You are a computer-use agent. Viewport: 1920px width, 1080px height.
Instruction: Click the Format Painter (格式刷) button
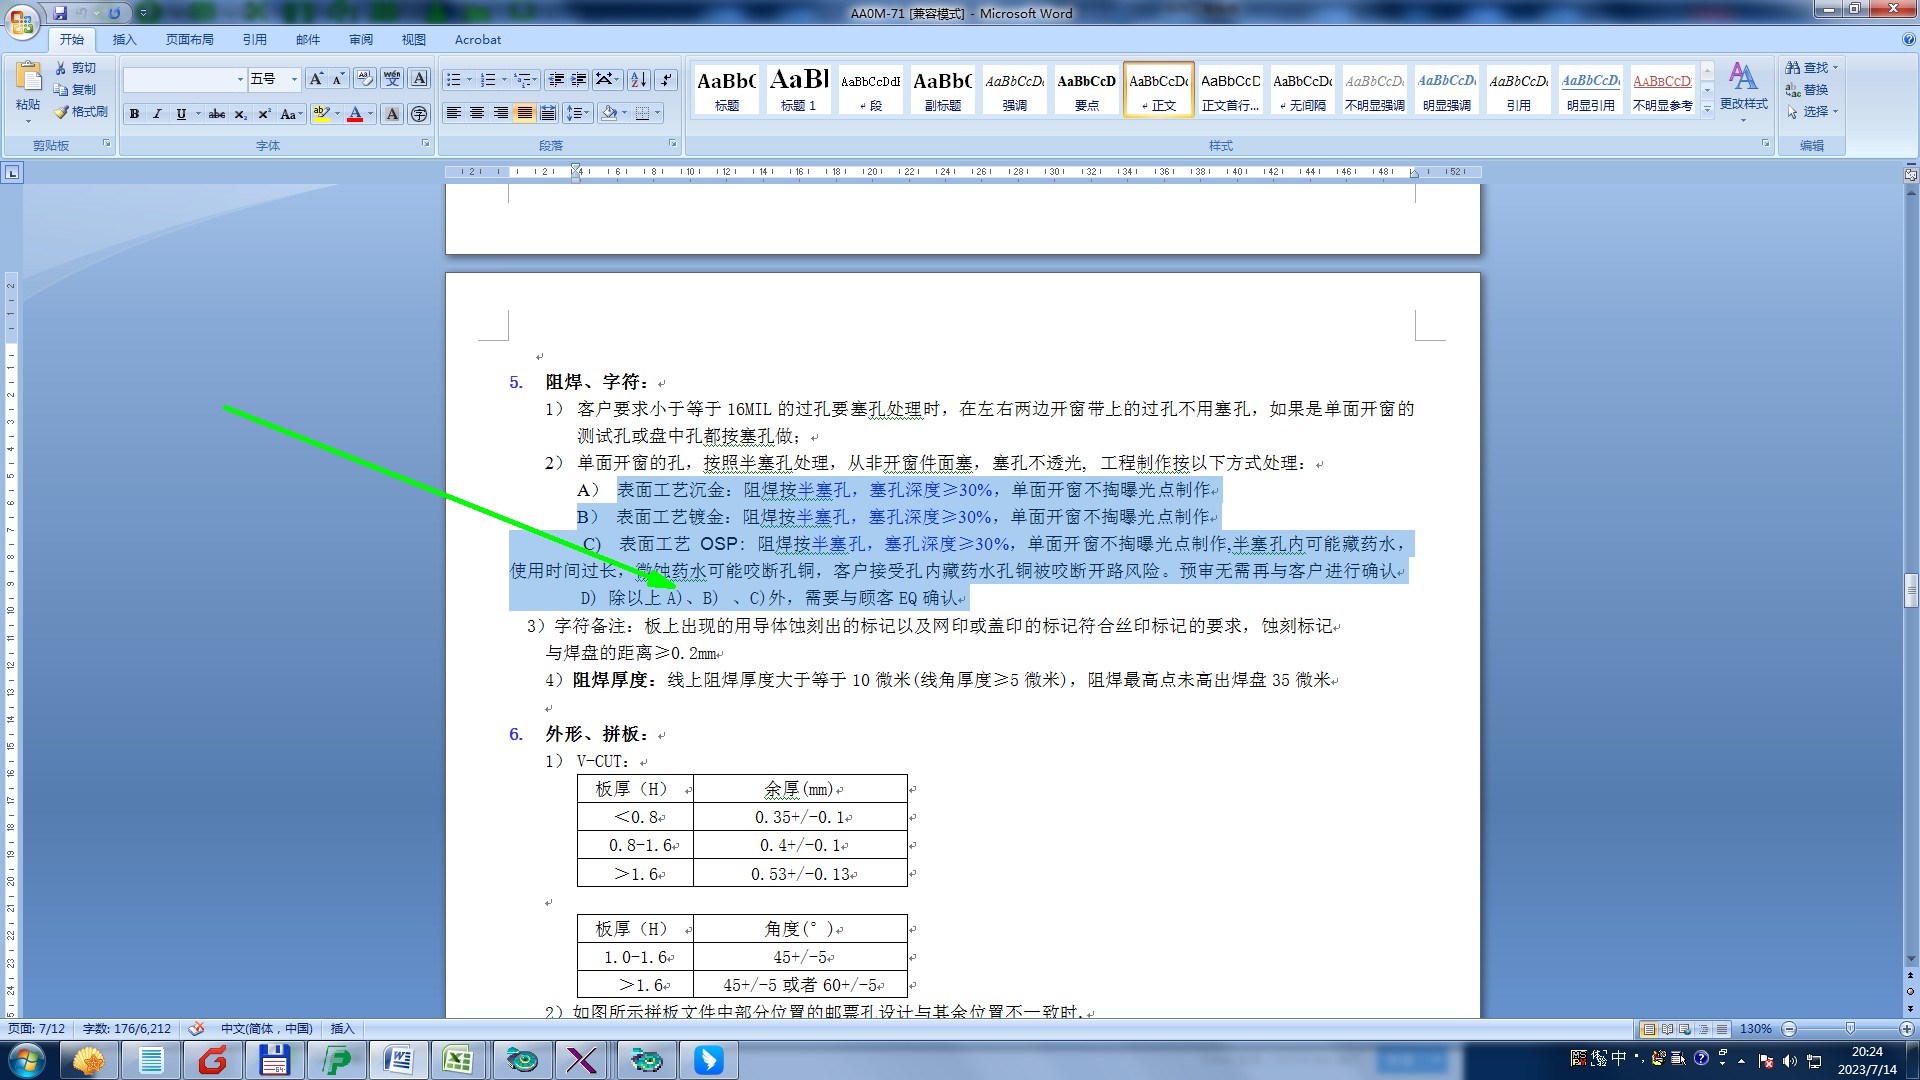point(82,112)
